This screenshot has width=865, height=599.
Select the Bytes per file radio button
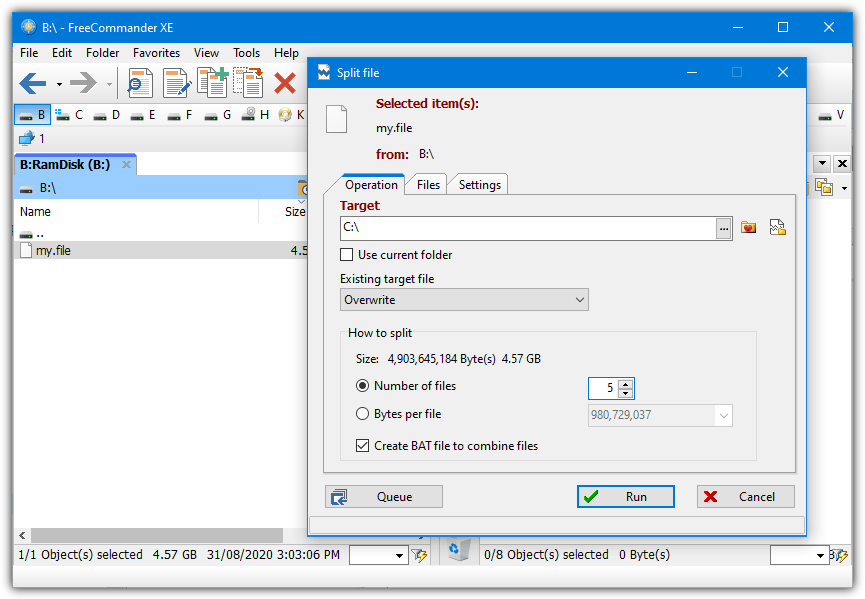tap(362, 414)
